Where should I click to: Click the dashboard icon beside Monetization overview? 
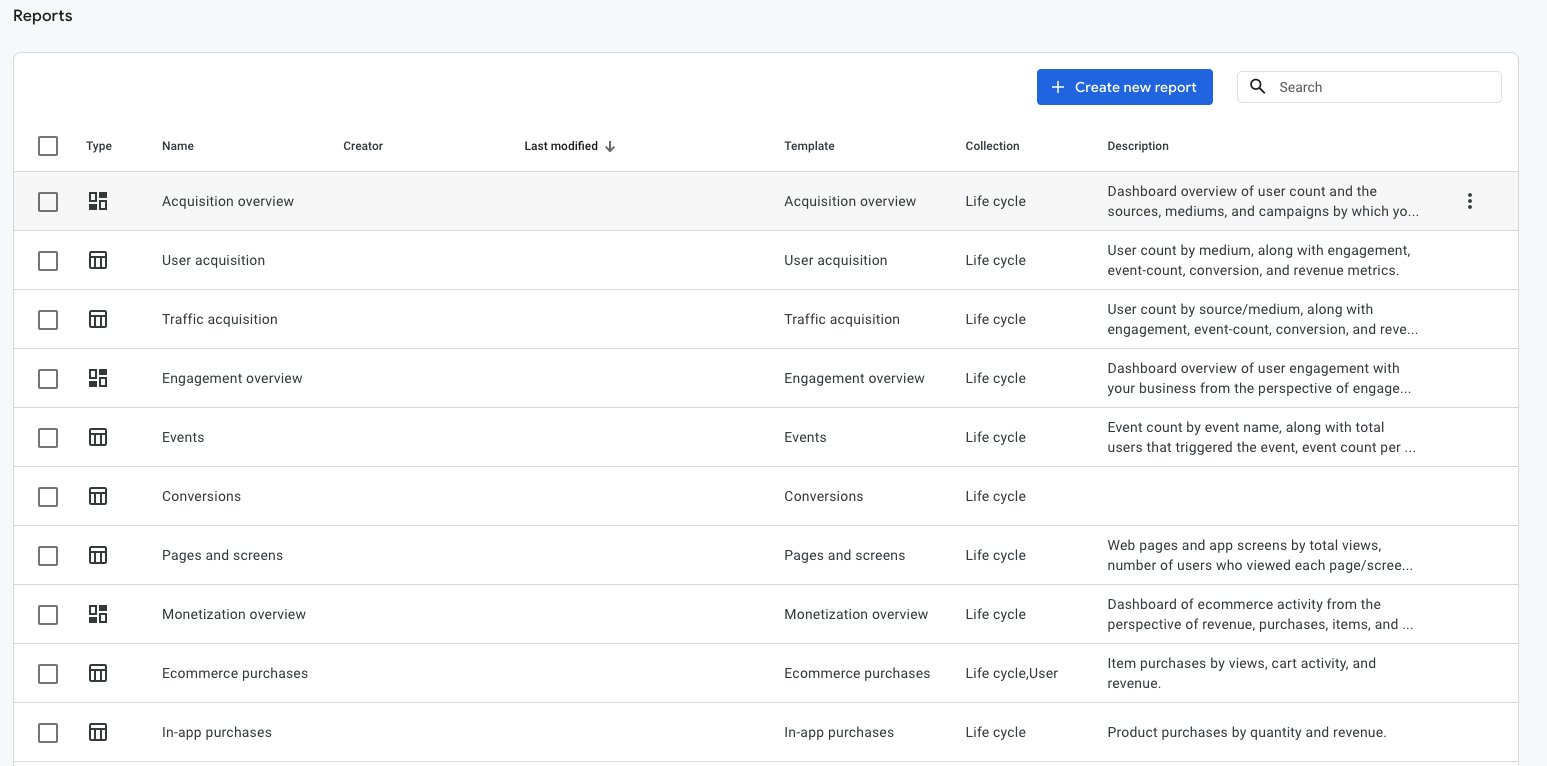98,614
